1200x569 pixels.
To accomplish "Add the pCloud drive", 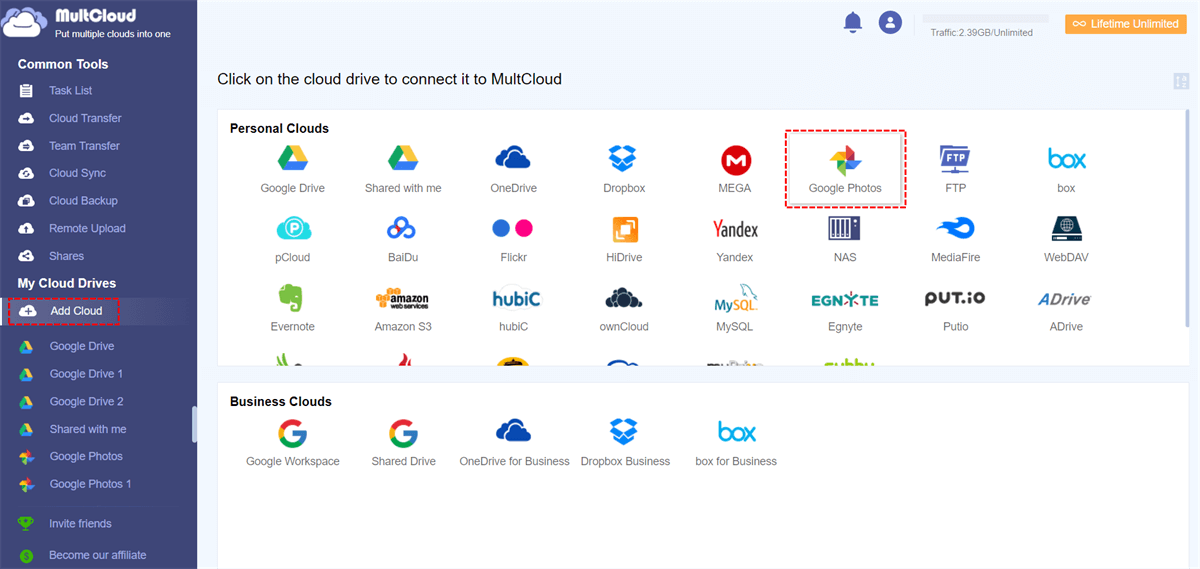I will 292,238.
